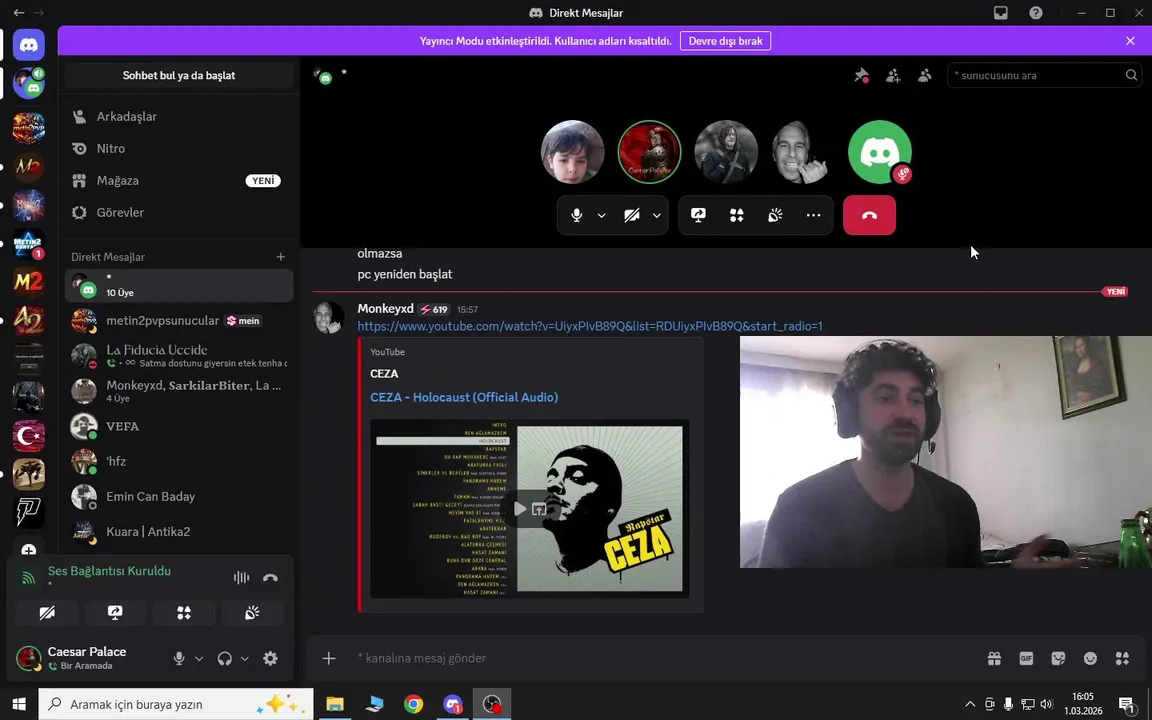Viewport: 1152px width, 720px height.
Task: Toggle member list icon
Action: pyautogui.click(x=924, y=75)
